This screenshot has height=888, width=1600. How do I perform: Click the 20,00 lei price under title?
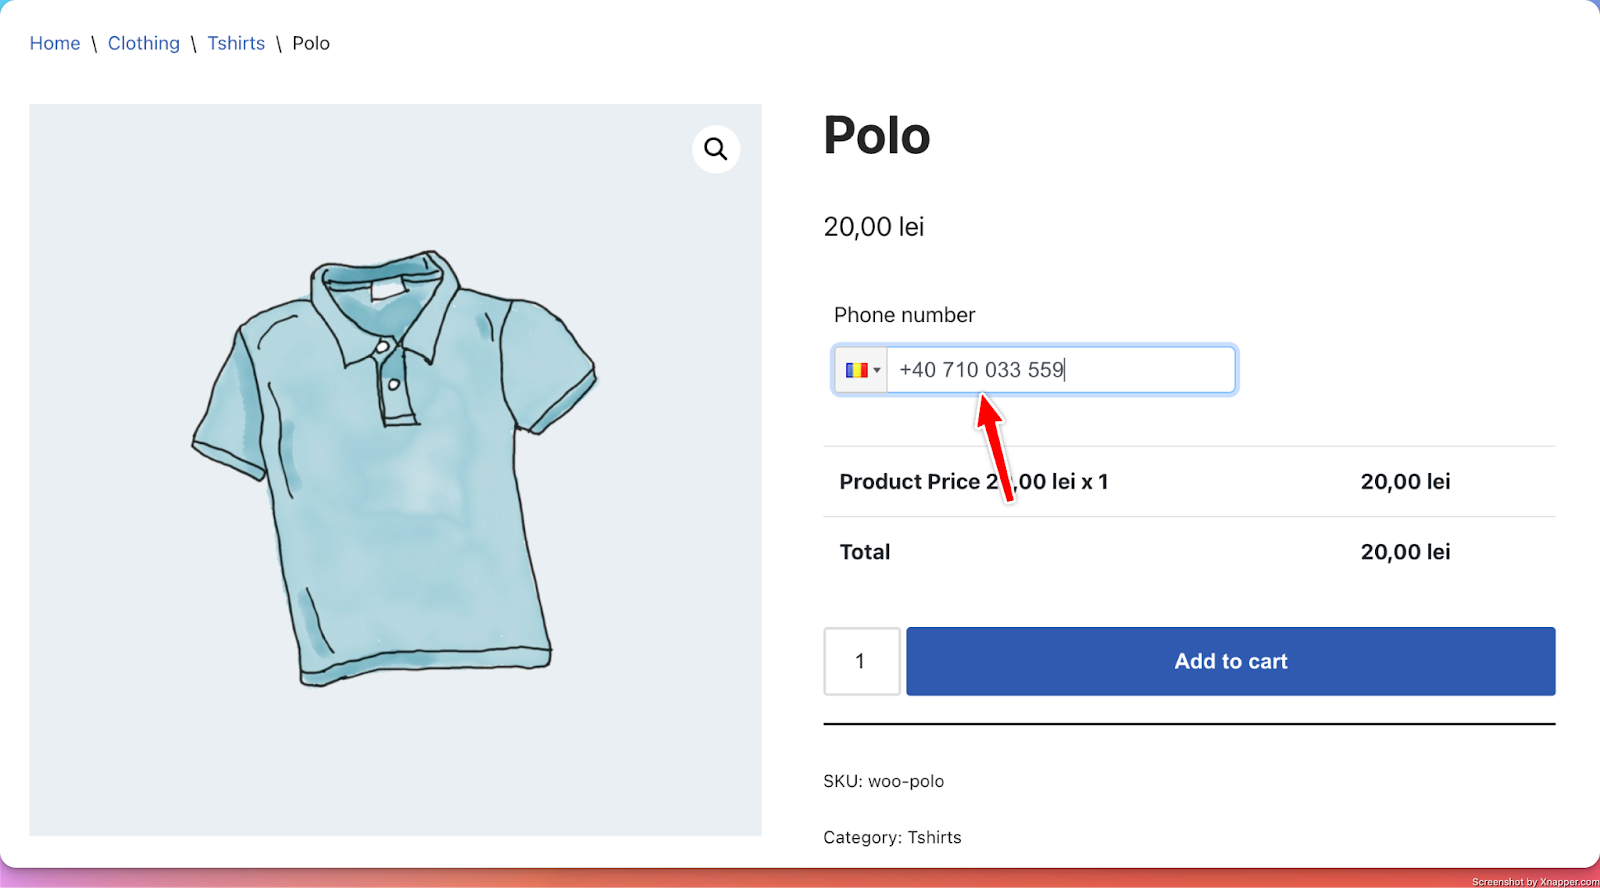pos(873,227)
